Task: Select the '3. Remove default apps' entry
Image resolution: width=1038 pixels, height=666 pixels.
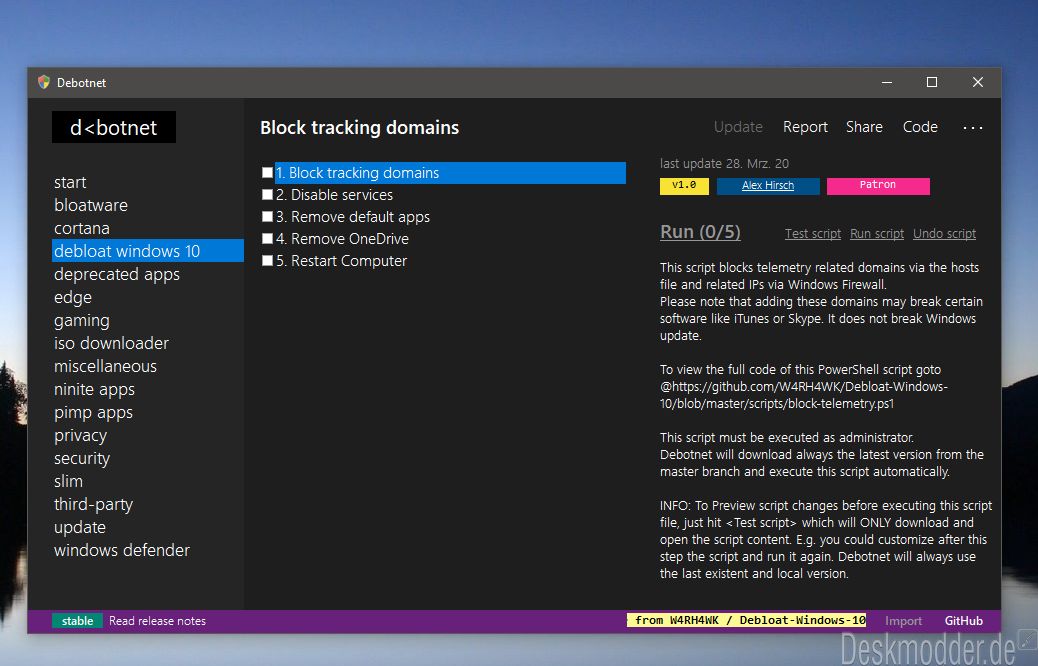Action: coord(353,216)
